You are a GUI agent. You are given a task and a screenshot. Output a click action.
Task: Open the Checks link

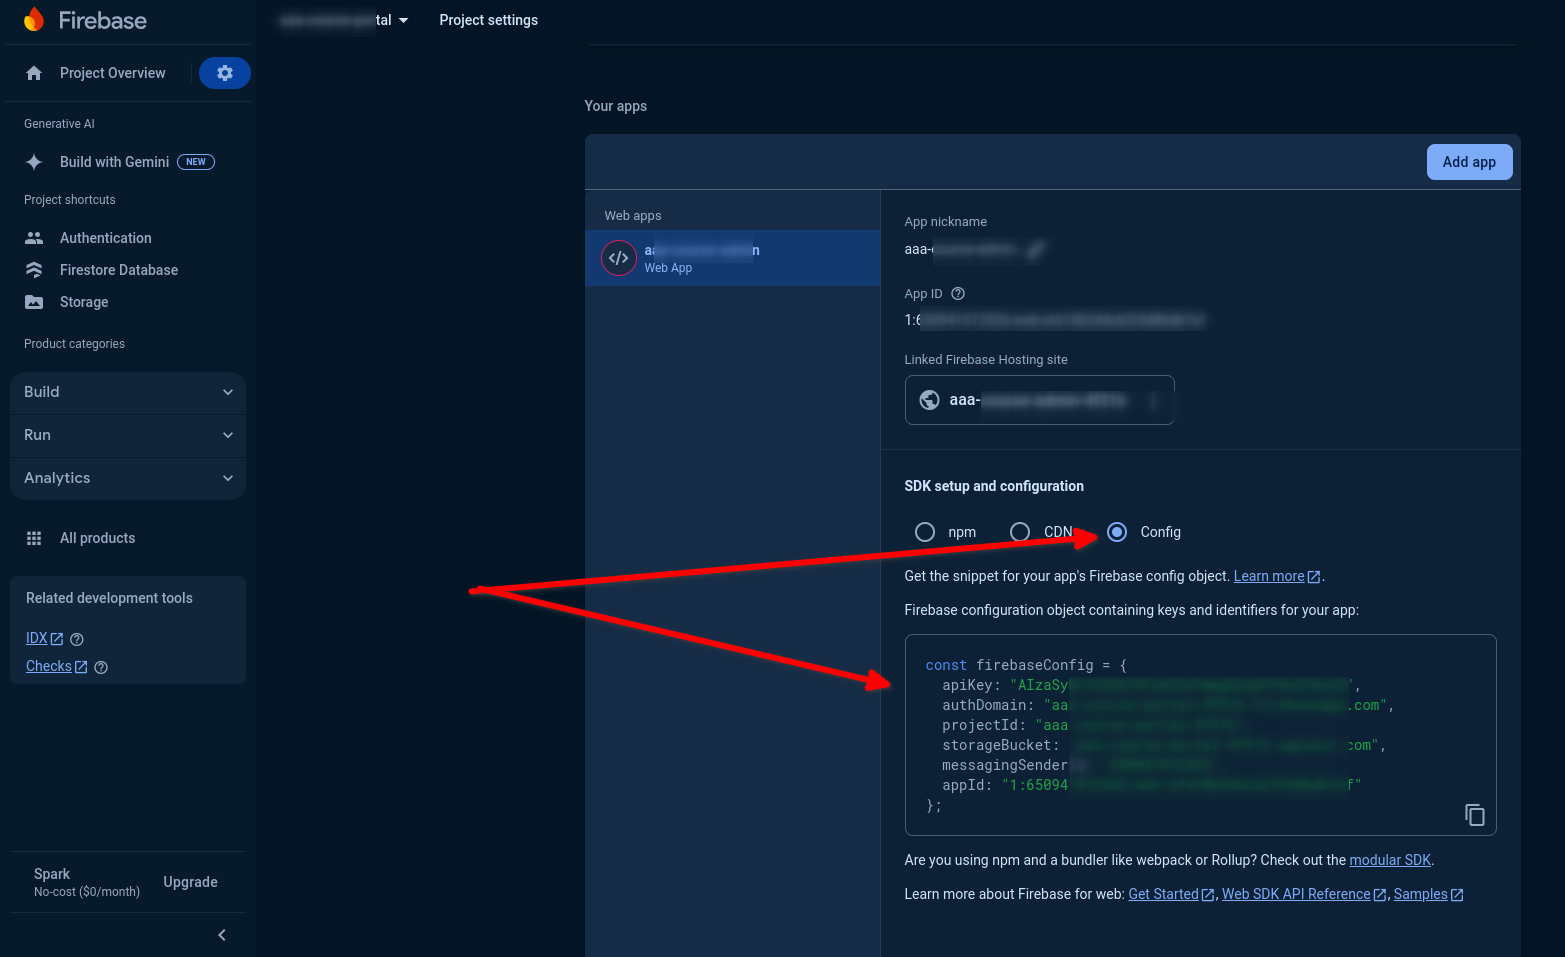pos(56,666)
